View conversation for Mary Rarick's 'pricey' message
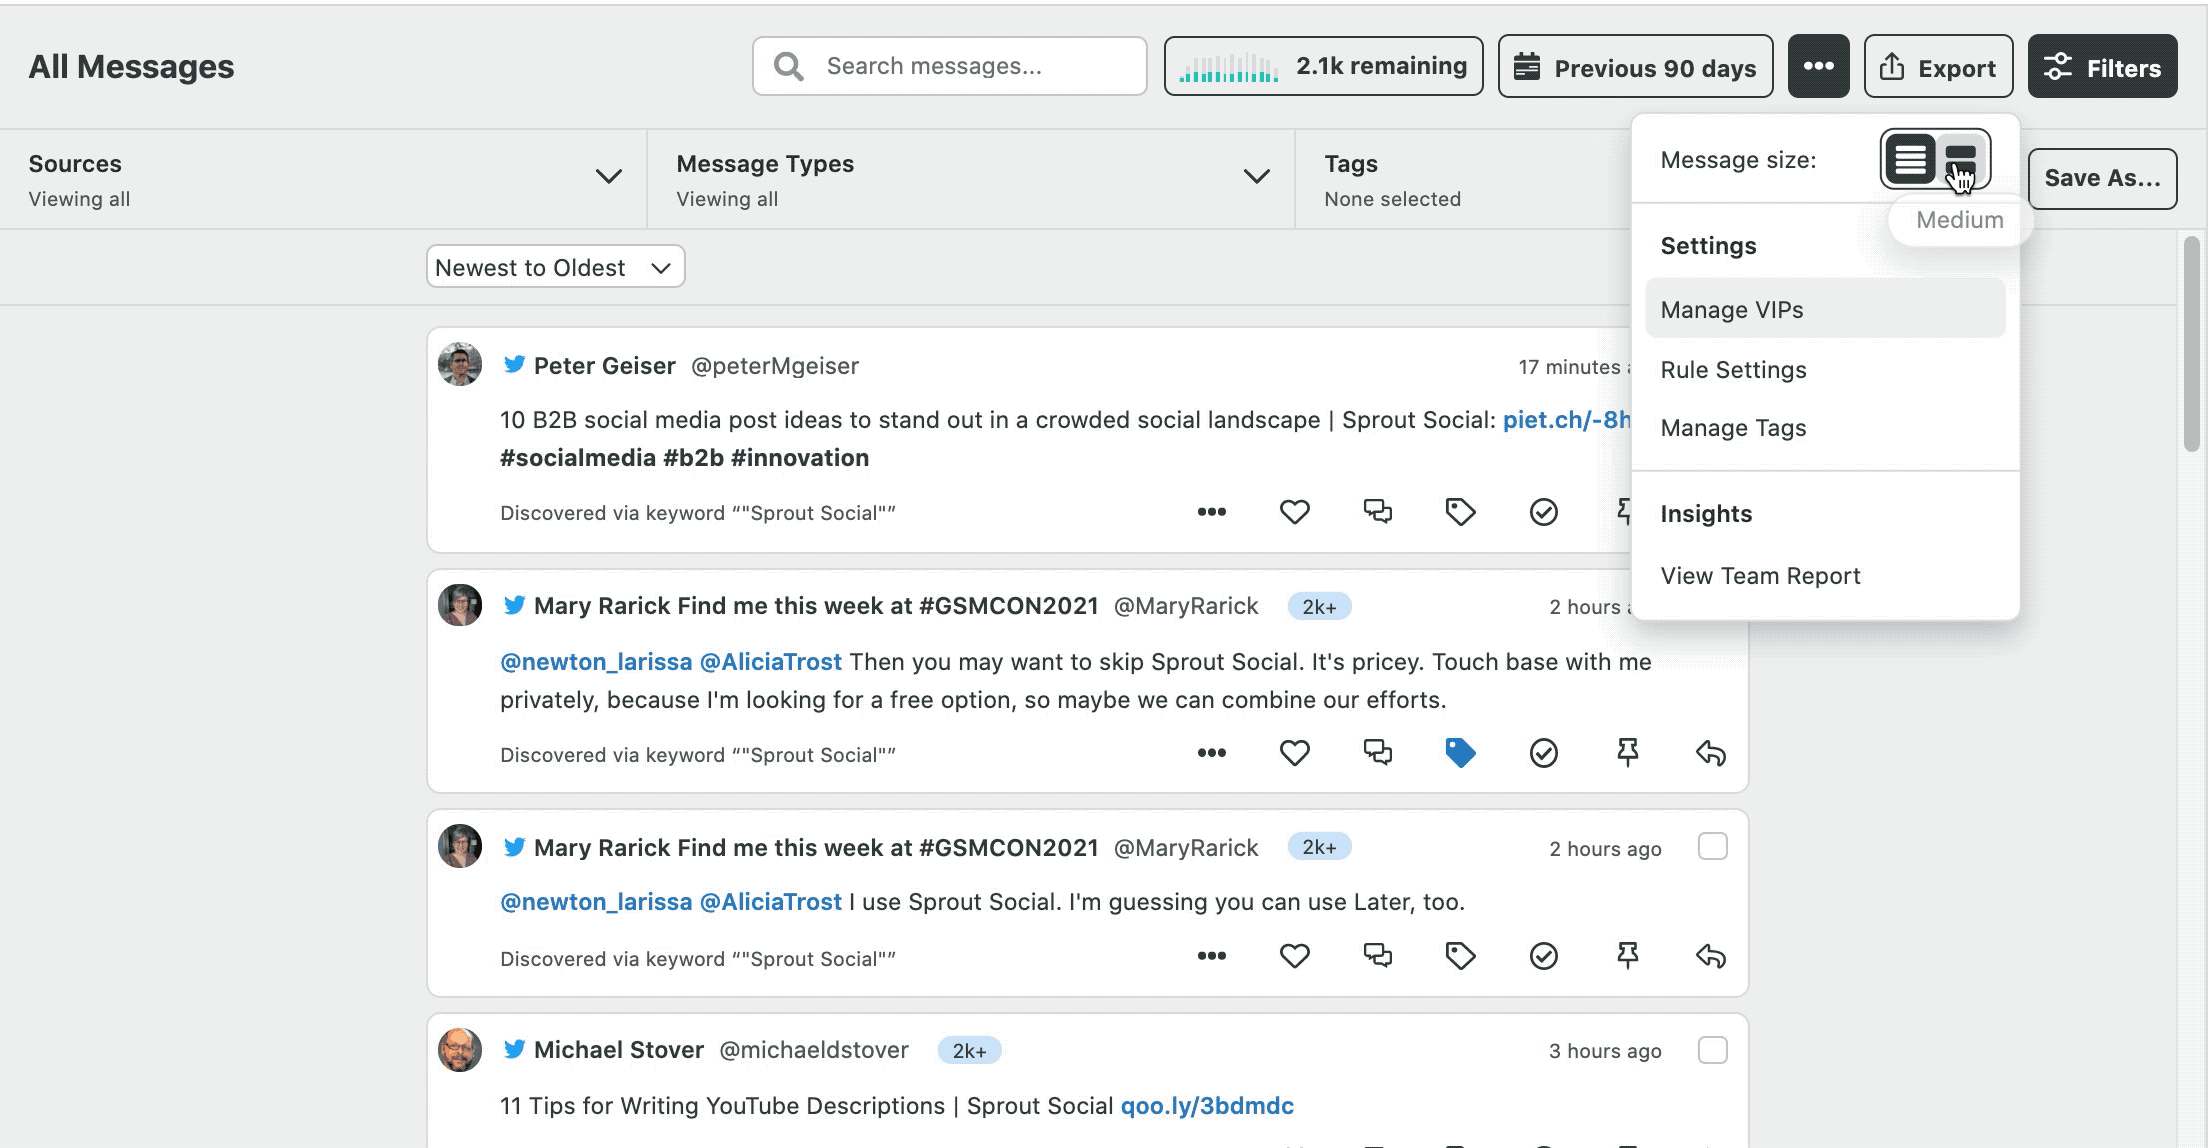Viewport: 2208px width, 1148px height. [x=1378, y=752]
